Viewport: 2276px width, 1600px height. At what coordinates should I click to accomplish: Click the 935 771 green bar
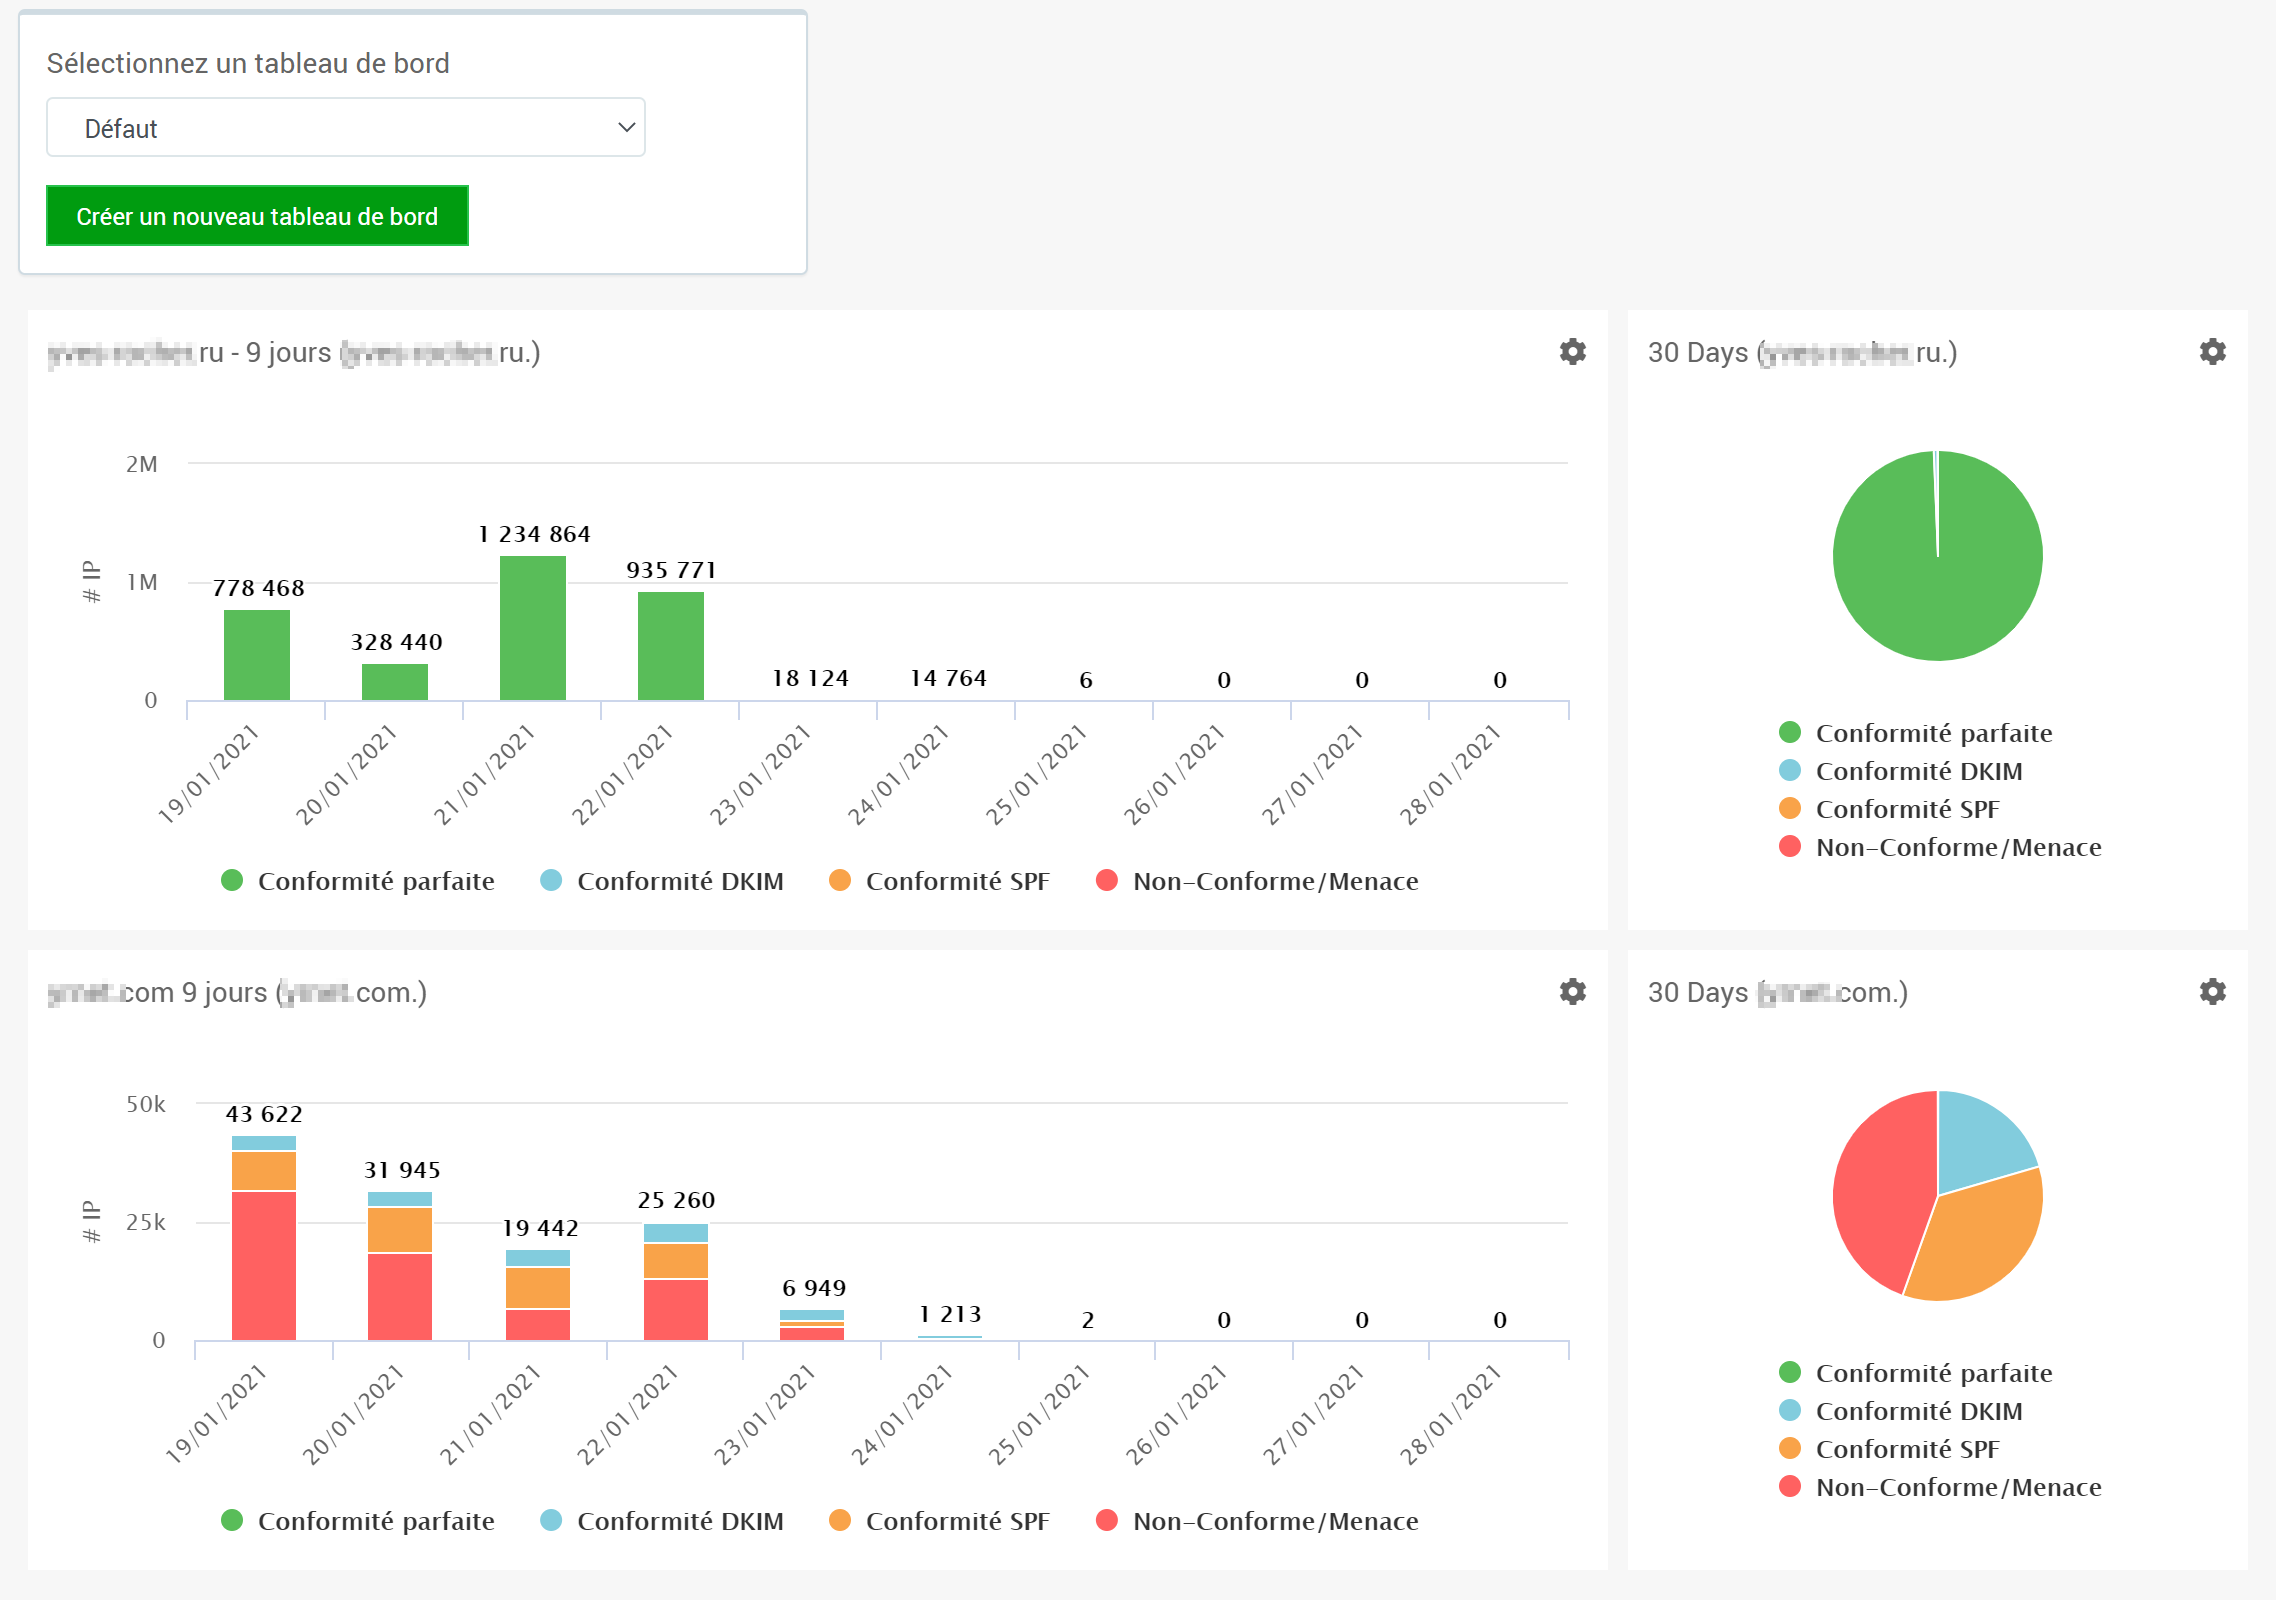671,646
